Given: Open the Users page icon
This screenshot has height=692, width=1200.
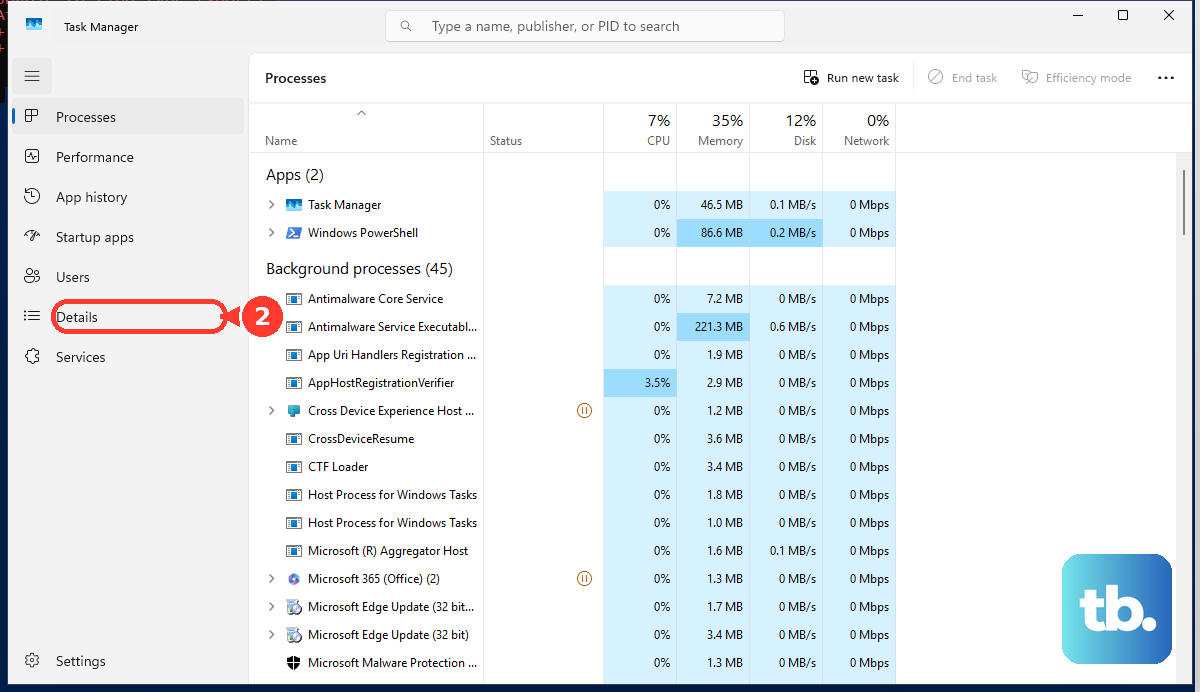Looking at the screenshot, I should pos(32,277).
